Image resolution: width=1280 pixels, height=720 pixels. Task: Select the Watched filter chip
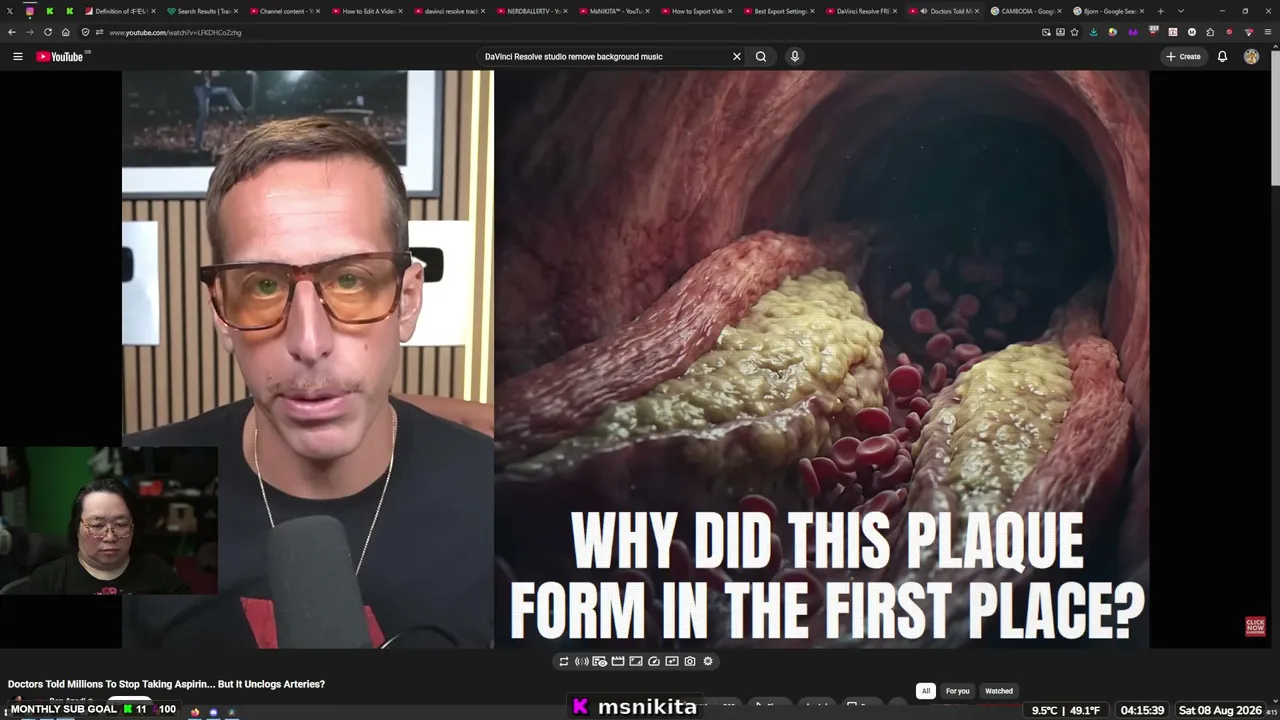999,691
